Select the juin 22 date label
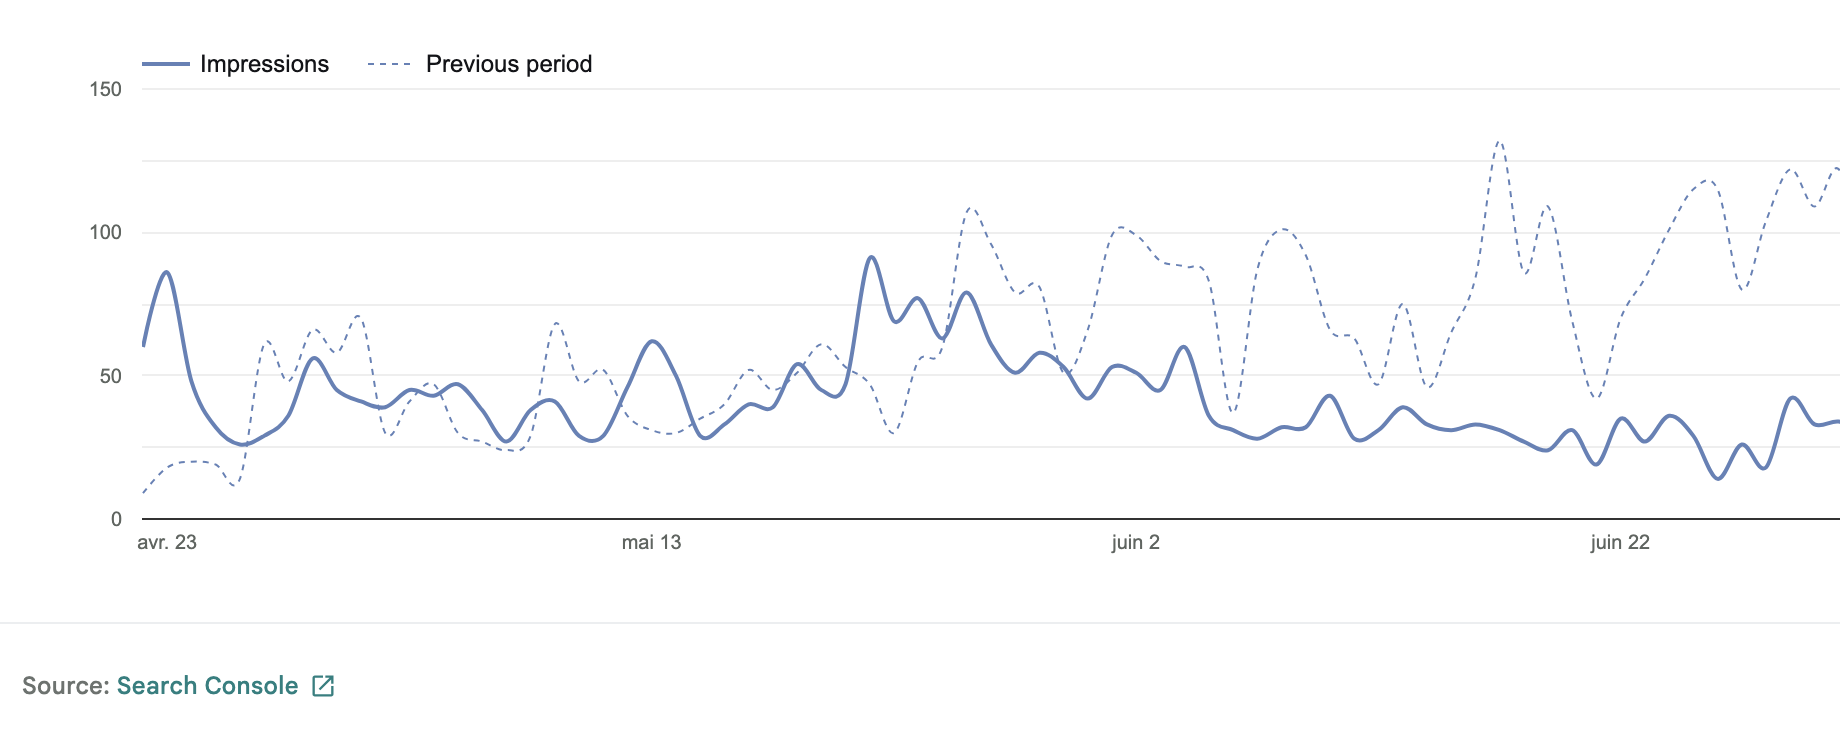 [1619, 542]
